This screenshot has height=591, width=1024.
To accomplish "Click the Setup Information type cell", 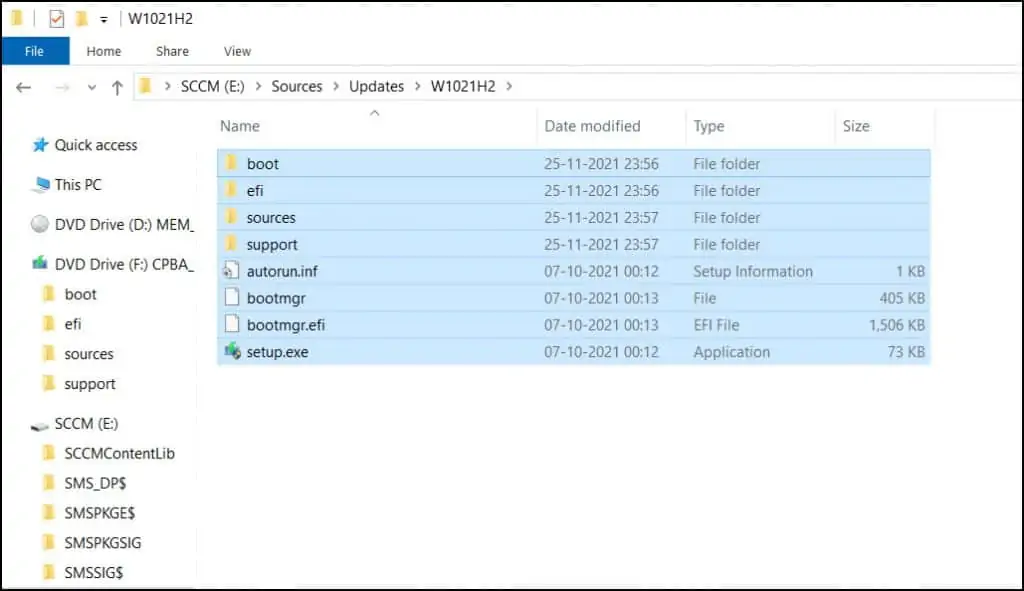I will 753,271.
